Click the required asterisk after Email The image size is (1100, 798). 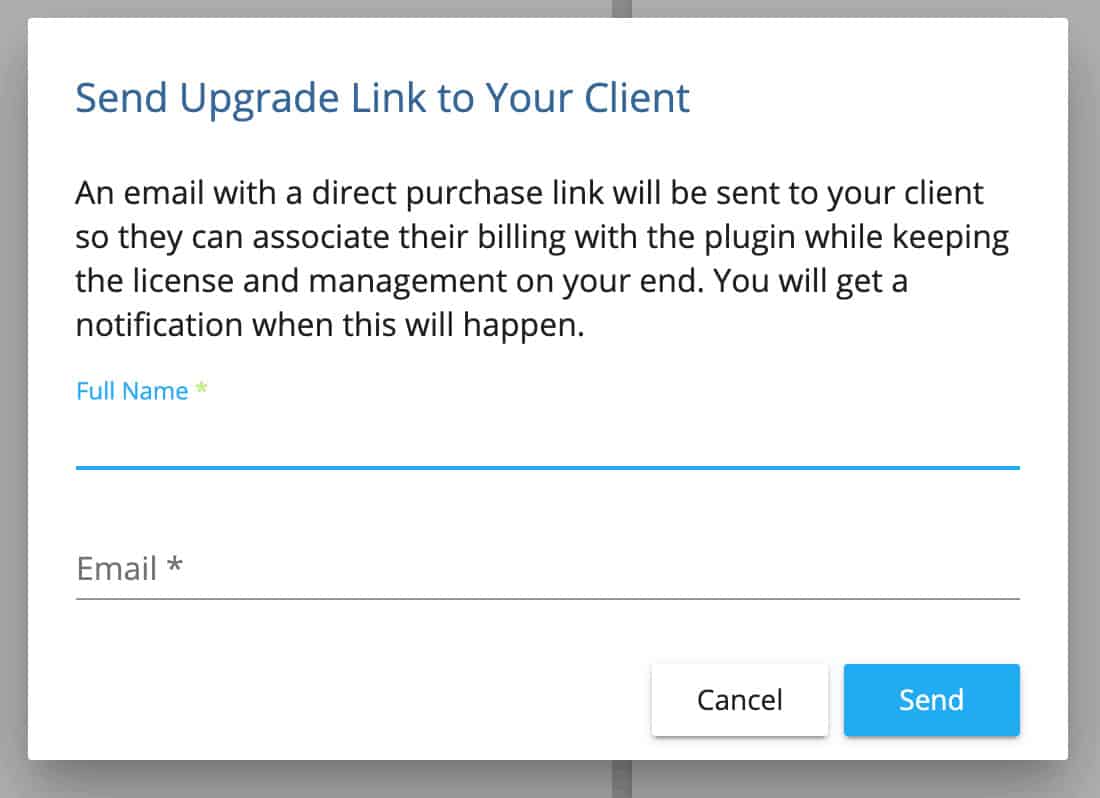pyautogui.click(x=175, y=568)
